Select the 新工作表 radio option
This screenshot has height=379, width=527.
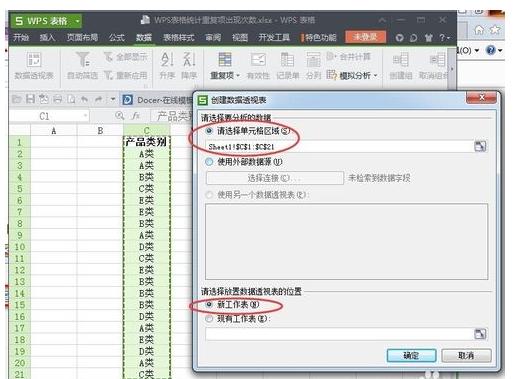[x=209, y=304]
